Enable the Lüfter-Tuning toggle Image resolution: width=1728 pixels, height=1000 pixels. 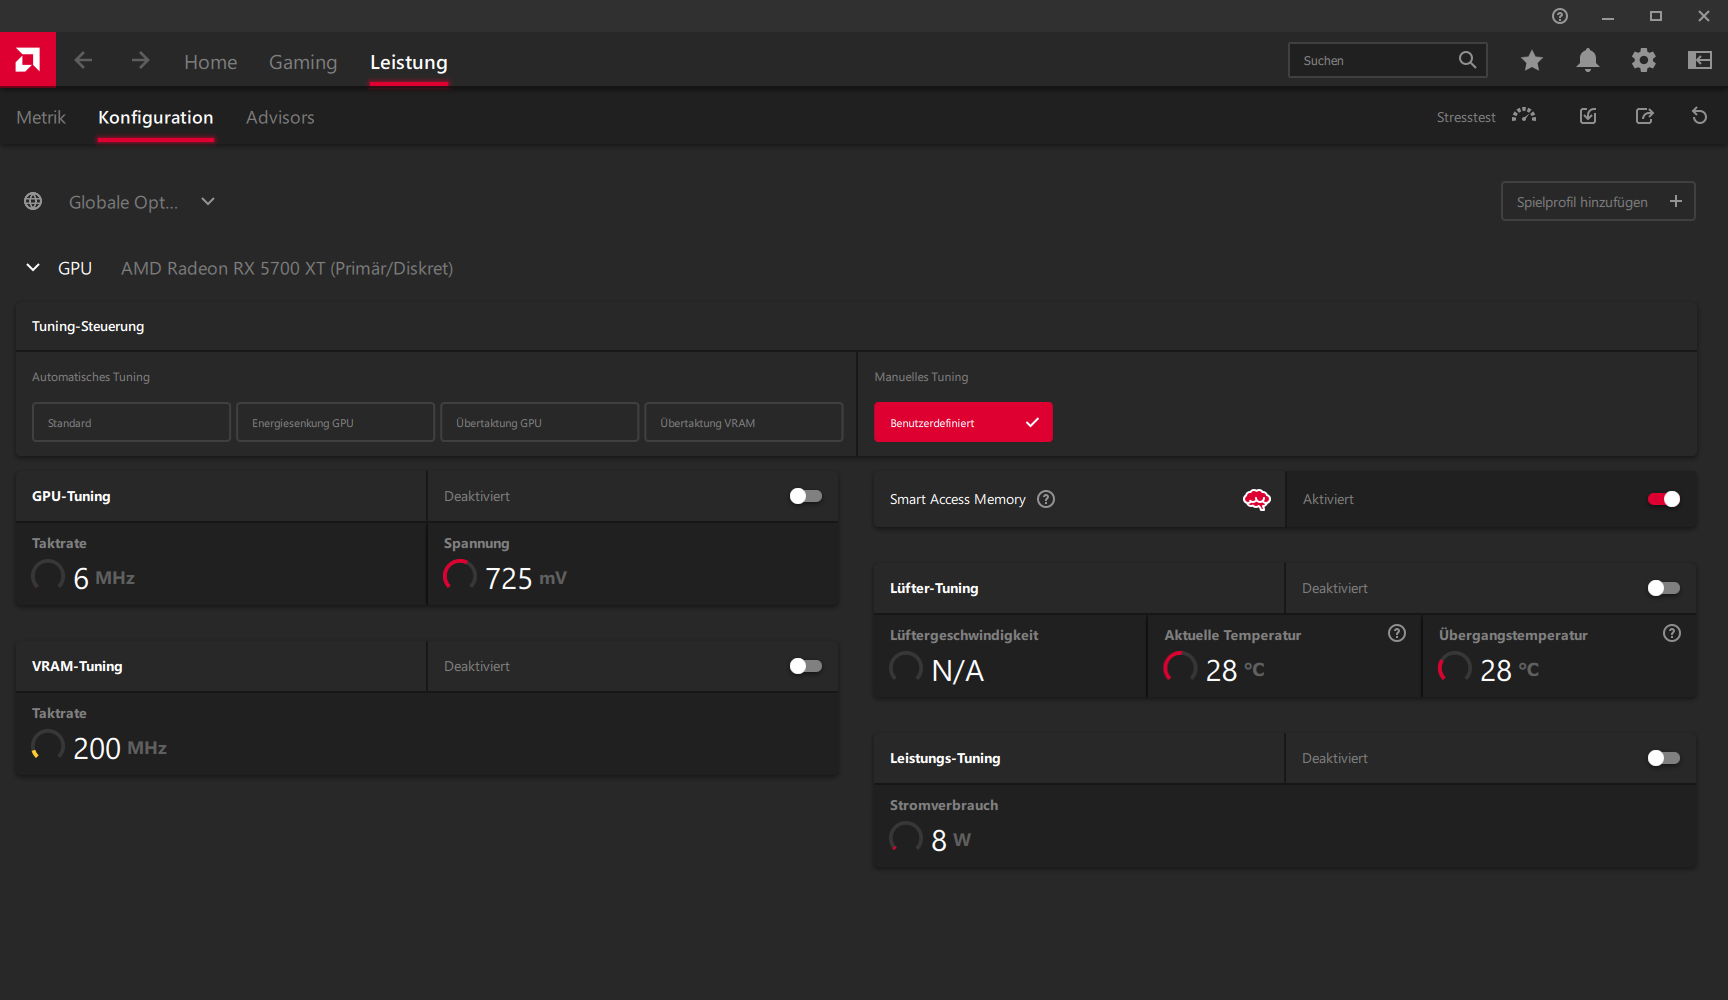point(1664,588)
